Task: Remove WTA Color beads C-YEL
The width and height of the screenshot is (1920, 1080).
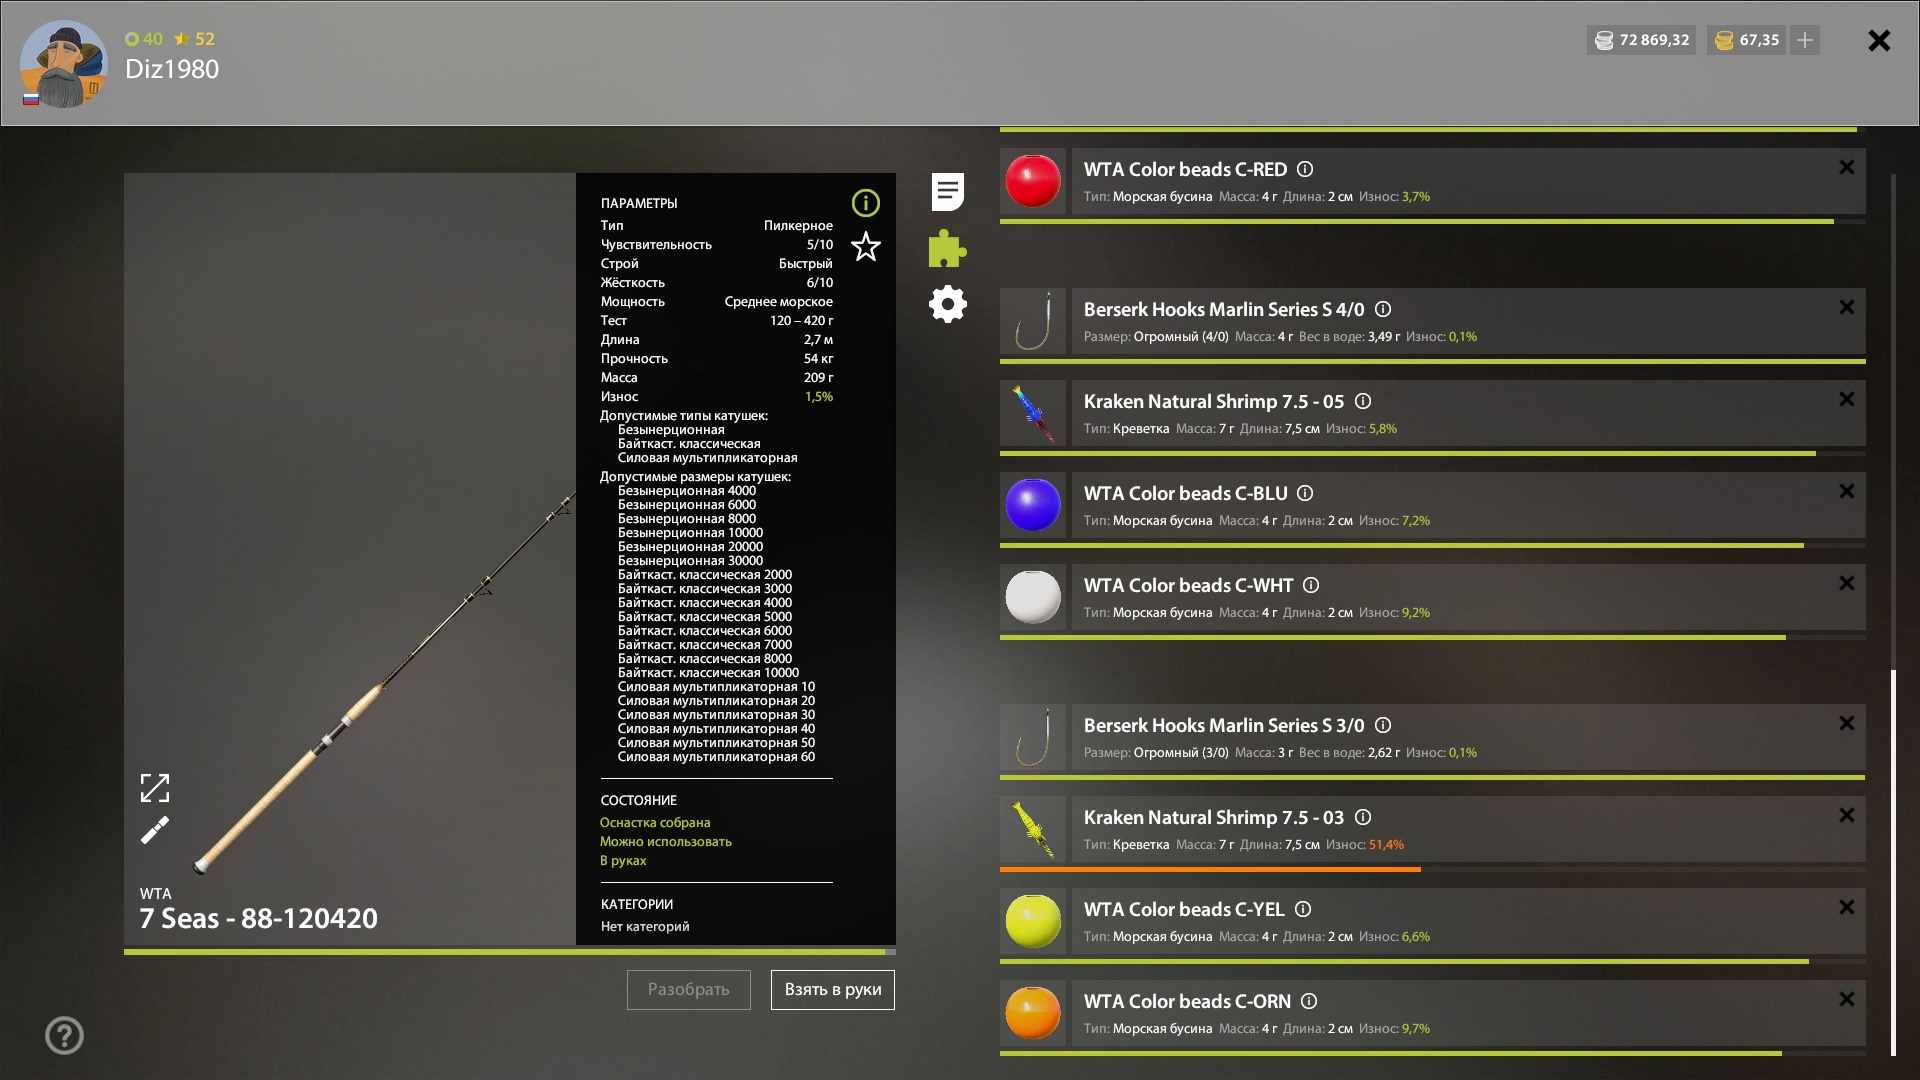Action: point(1847,907)
